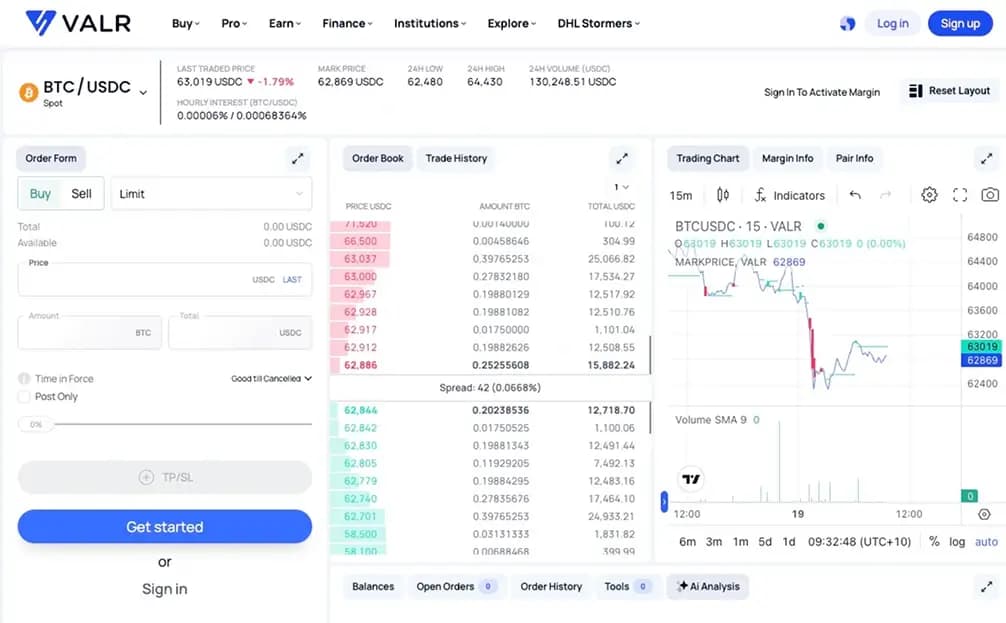Open Good till Cancelled dropdown
Screen dimensions: 1006x623
point(271,379)
